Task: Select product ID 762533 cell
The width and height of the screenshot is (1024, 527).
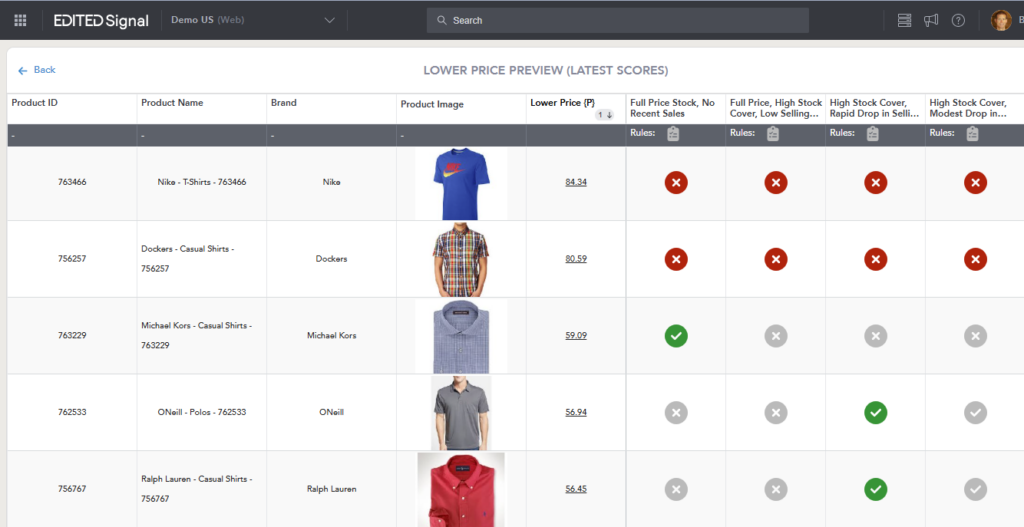Action: pyautogui.click(x=72, y=412)
